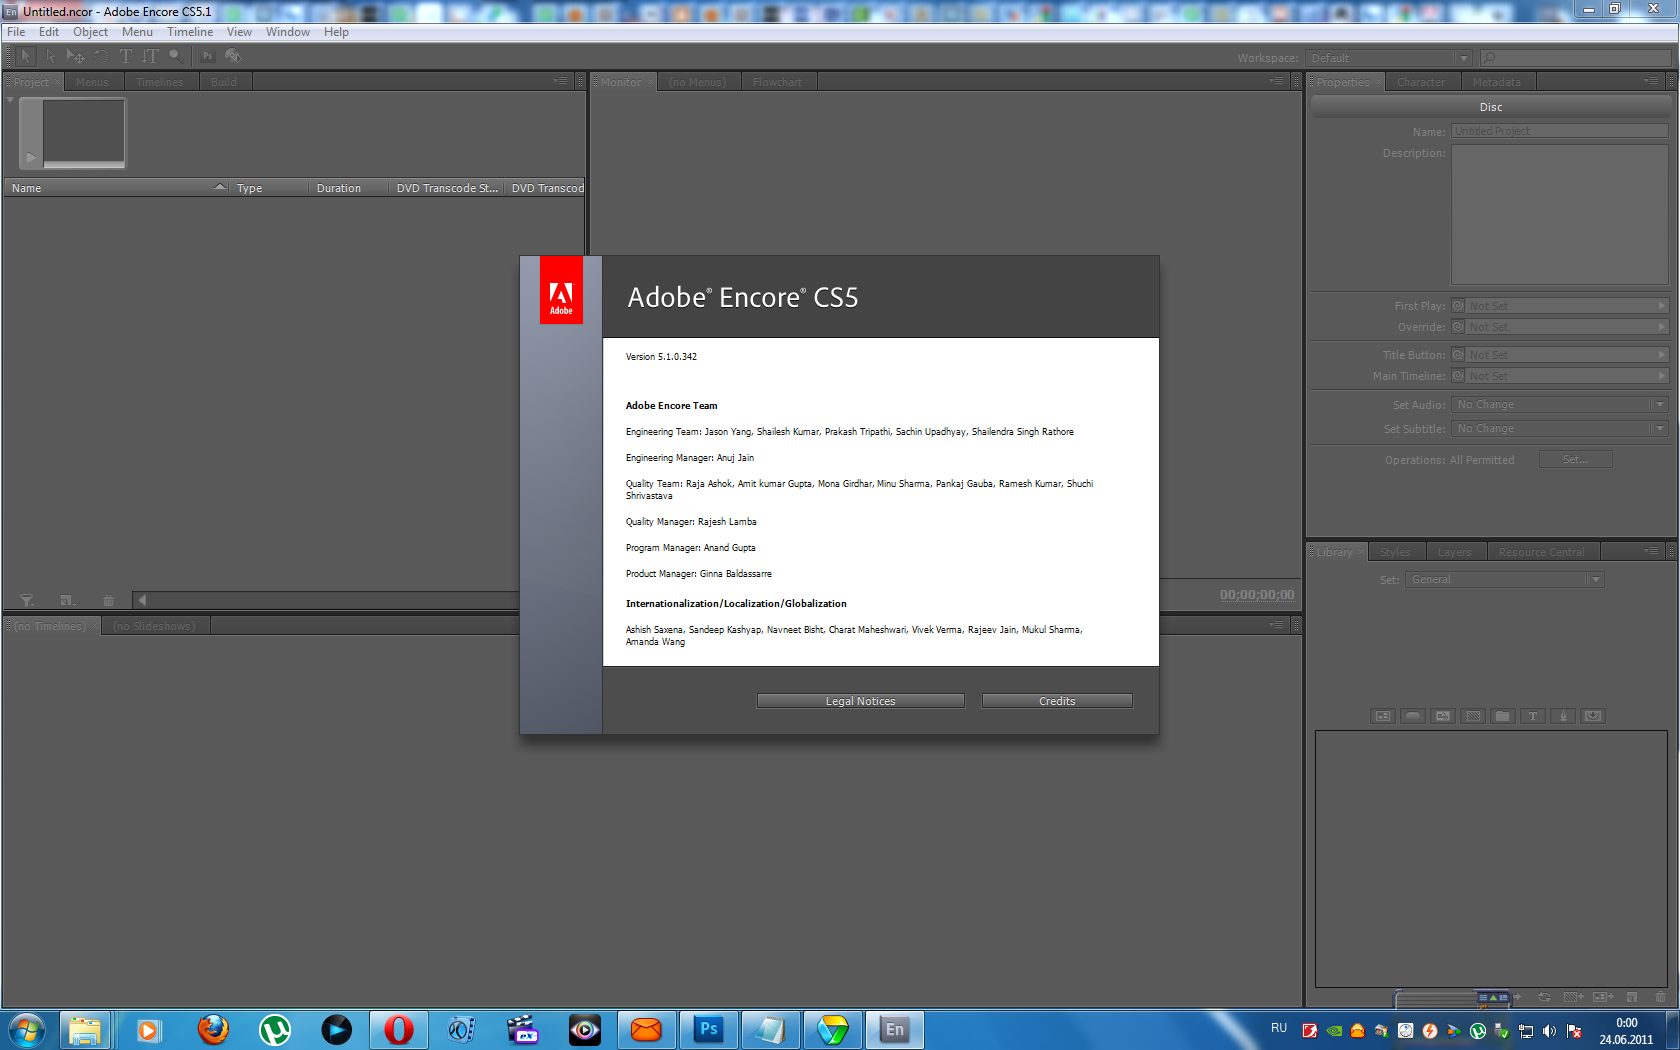Screen dimensions: 1680x1050
Task: Click Project panel trash icon
Action: coord(108,600)
